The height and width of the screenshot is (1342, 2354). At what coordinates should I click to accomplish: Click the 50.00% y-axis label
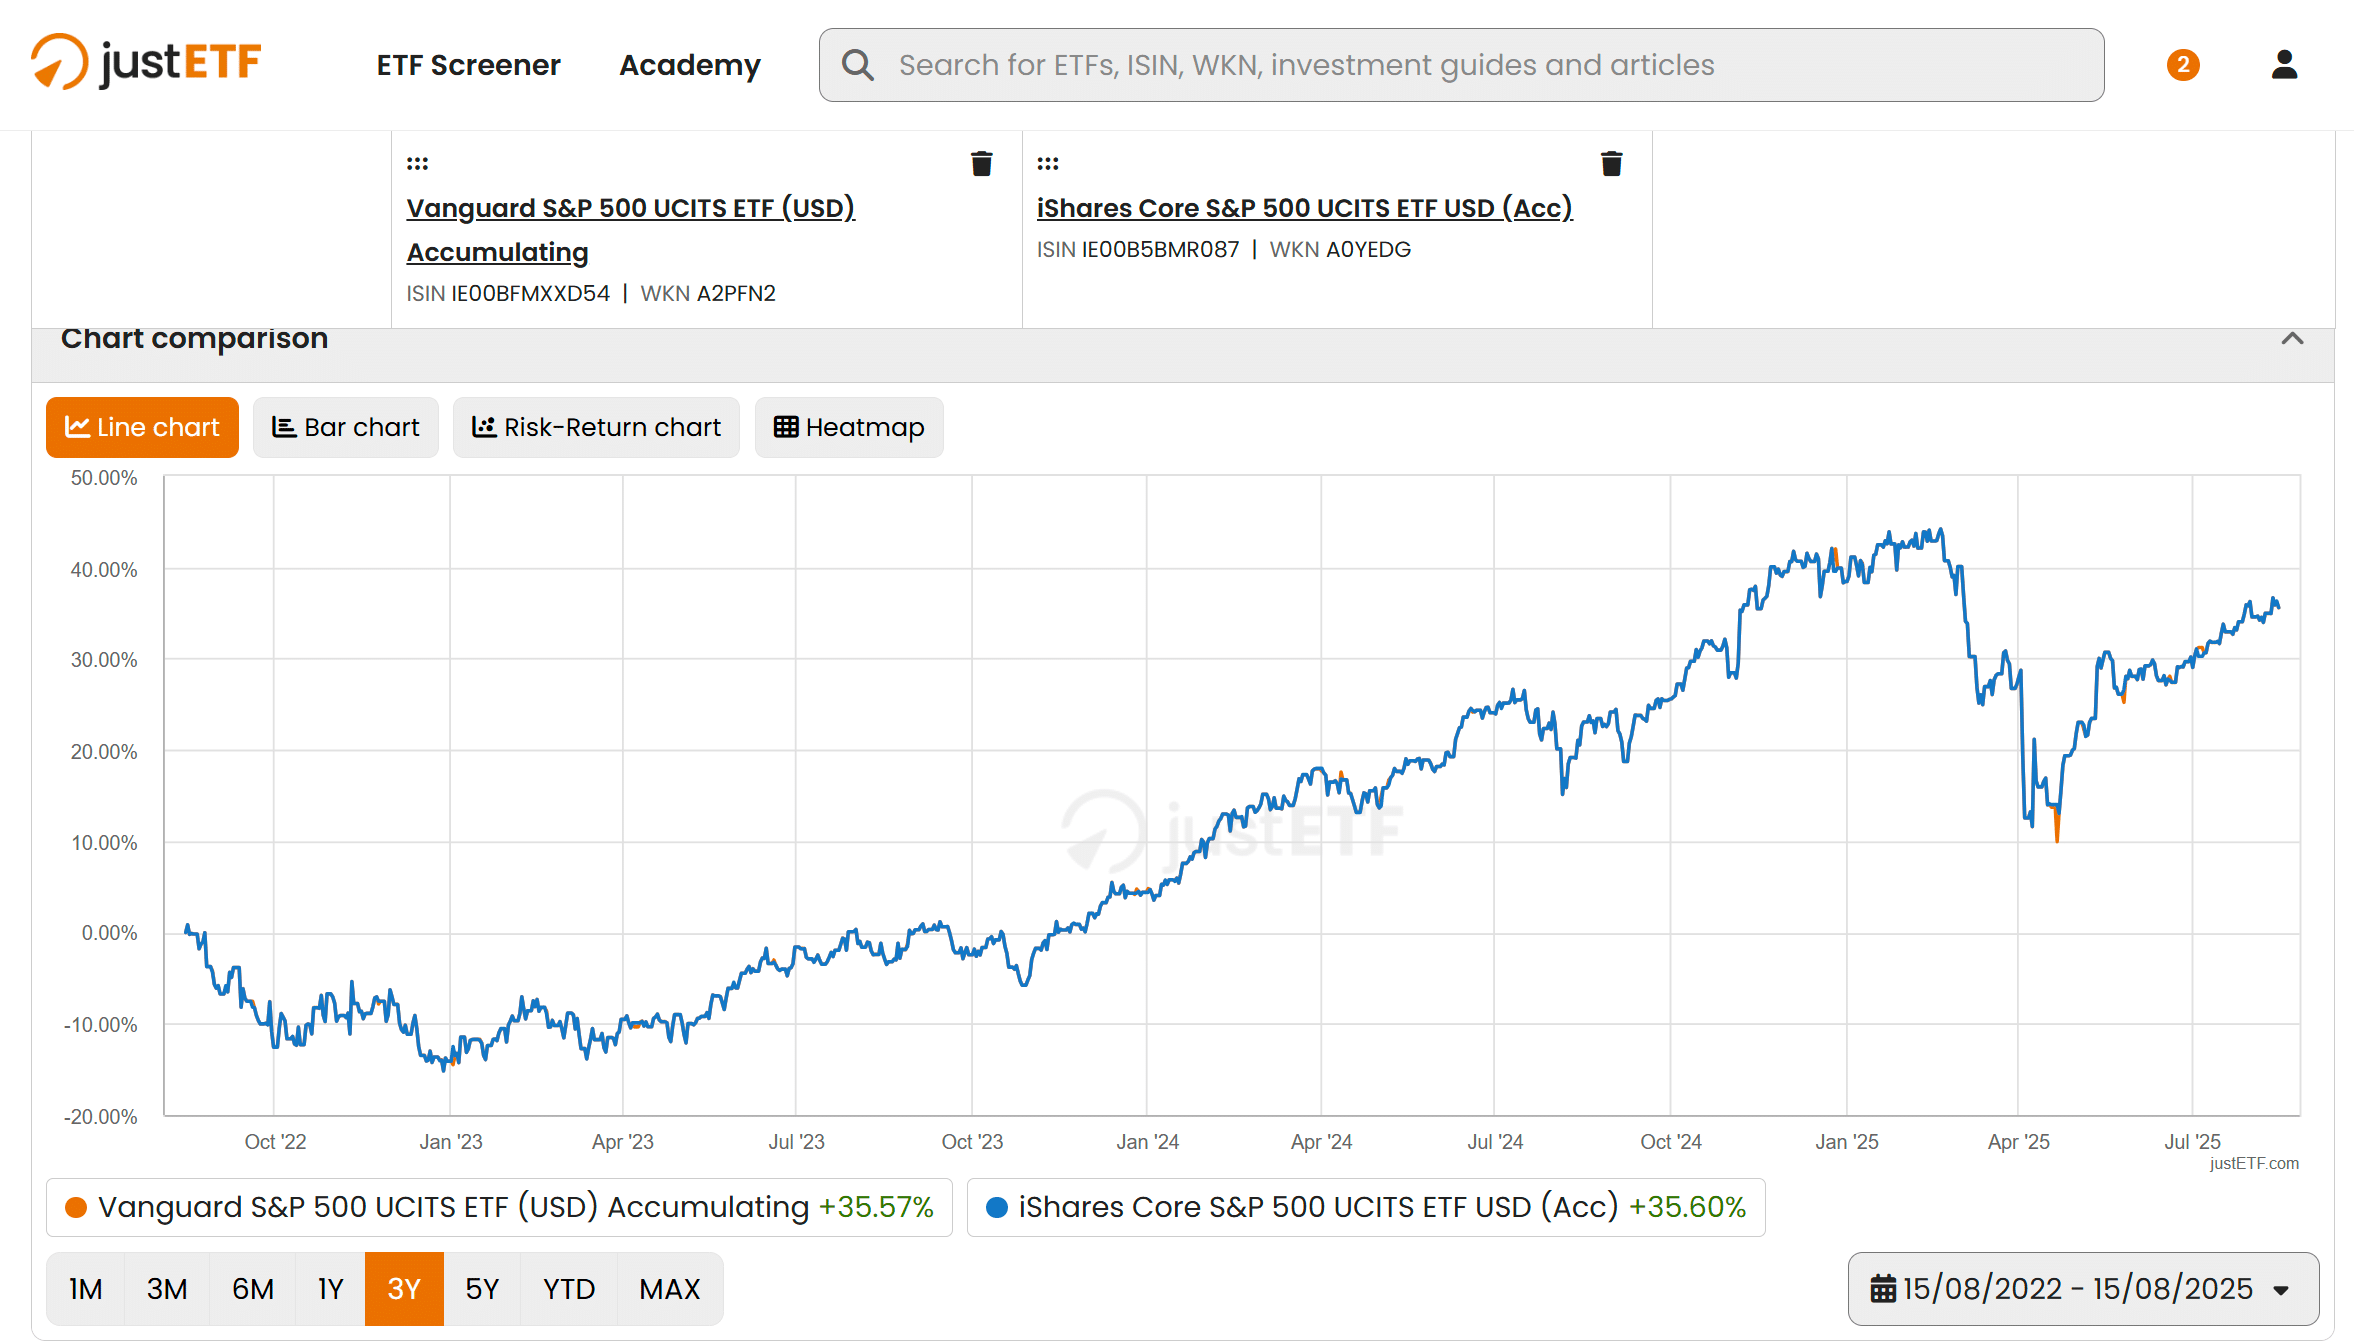click(x=104, y=478)
